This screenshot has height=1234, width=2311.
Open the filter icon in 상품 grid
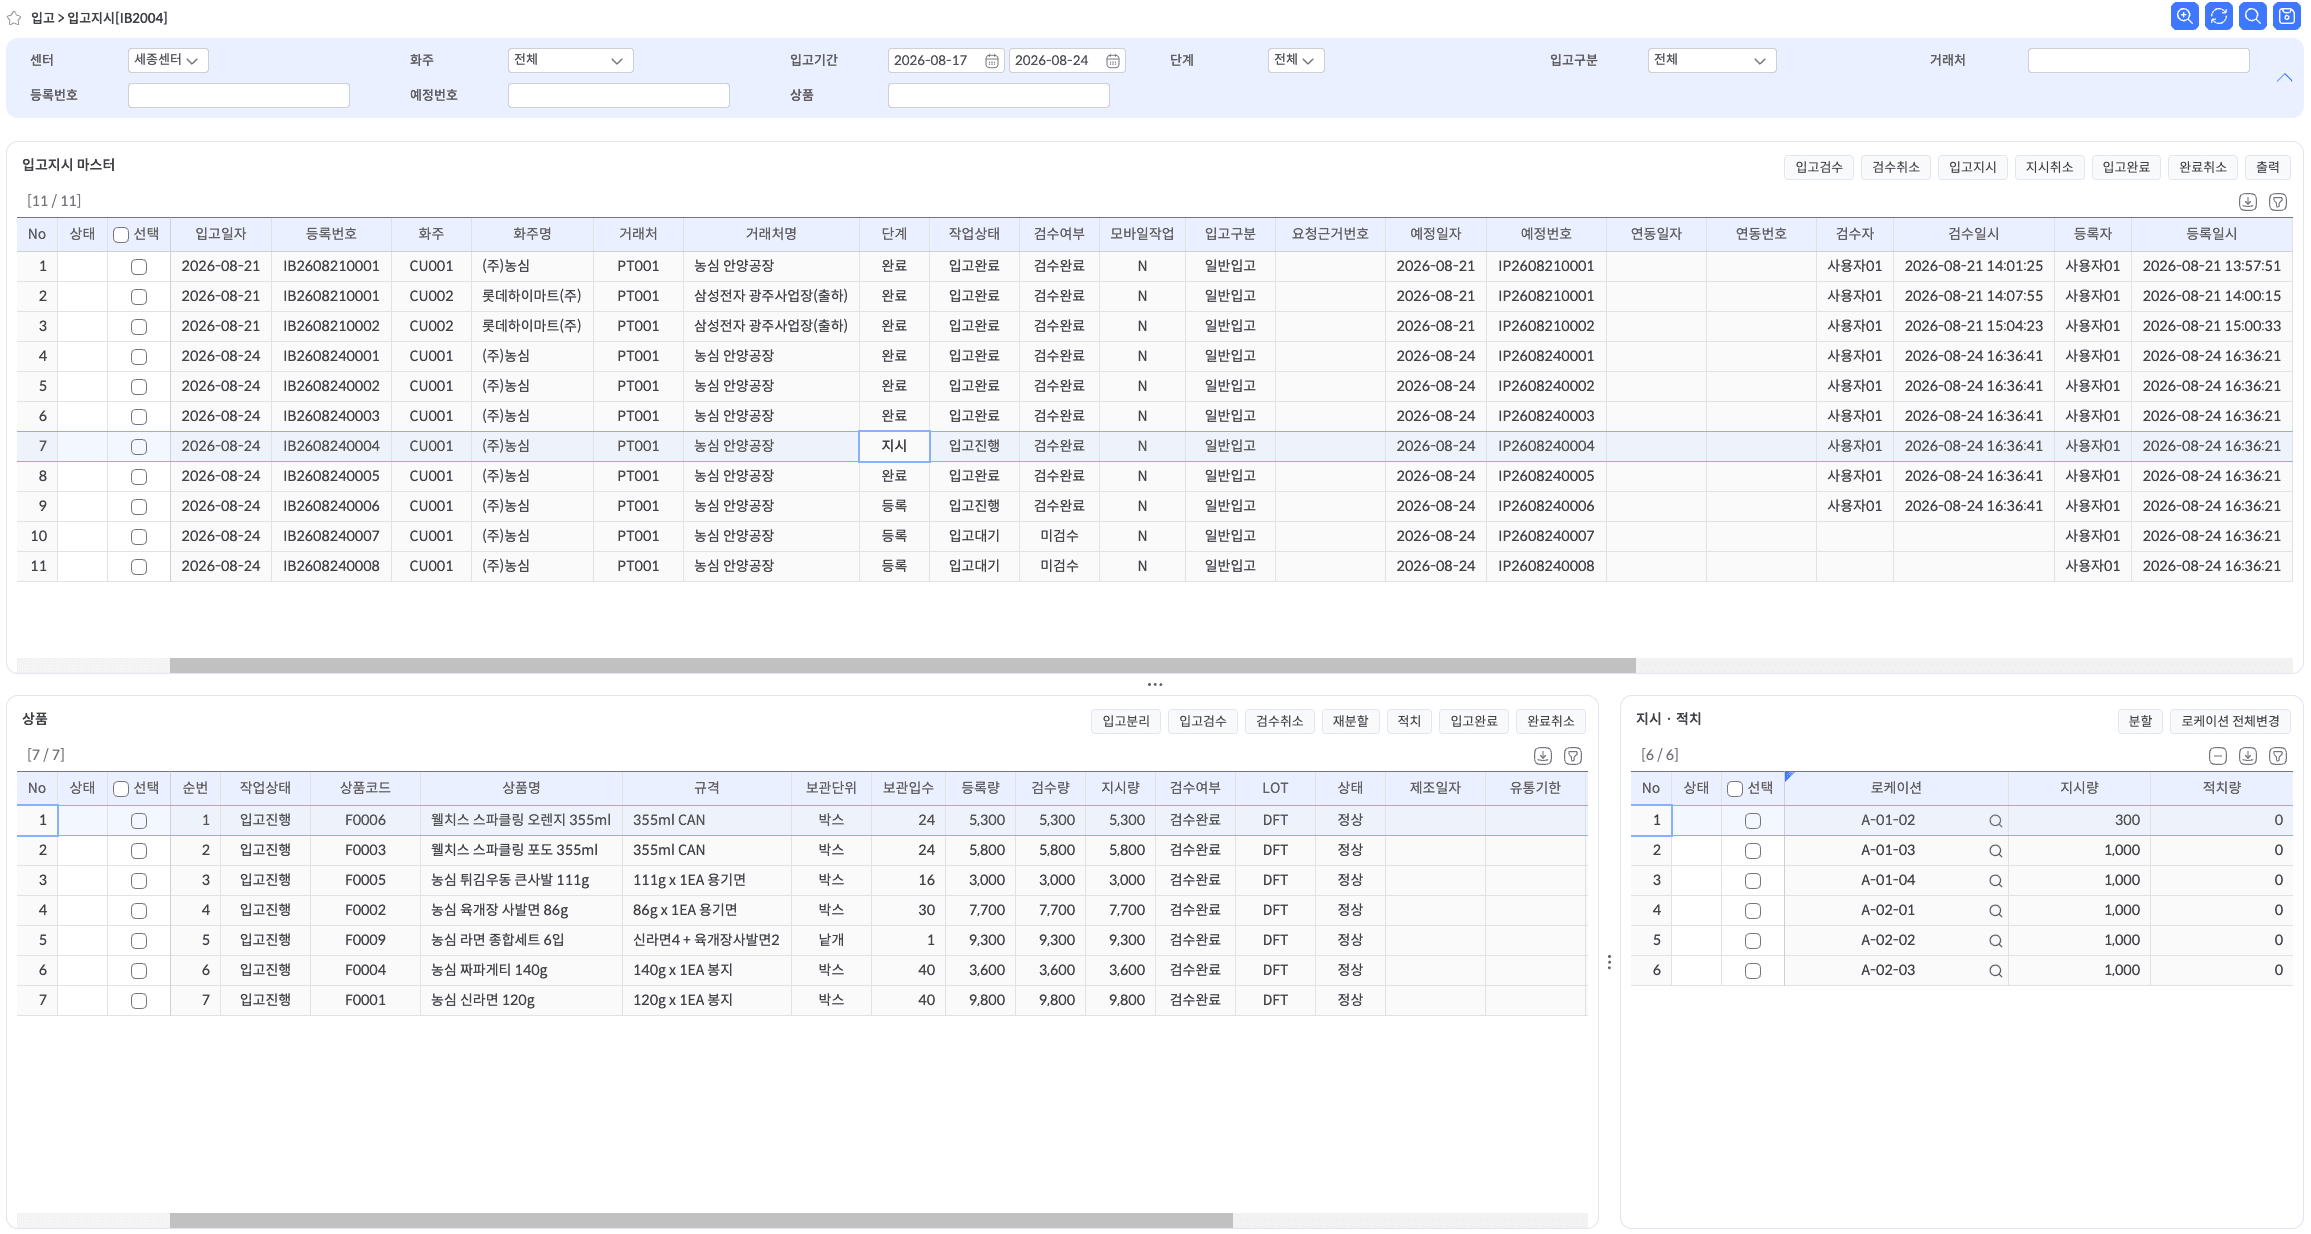click(x=1573, y=756)
